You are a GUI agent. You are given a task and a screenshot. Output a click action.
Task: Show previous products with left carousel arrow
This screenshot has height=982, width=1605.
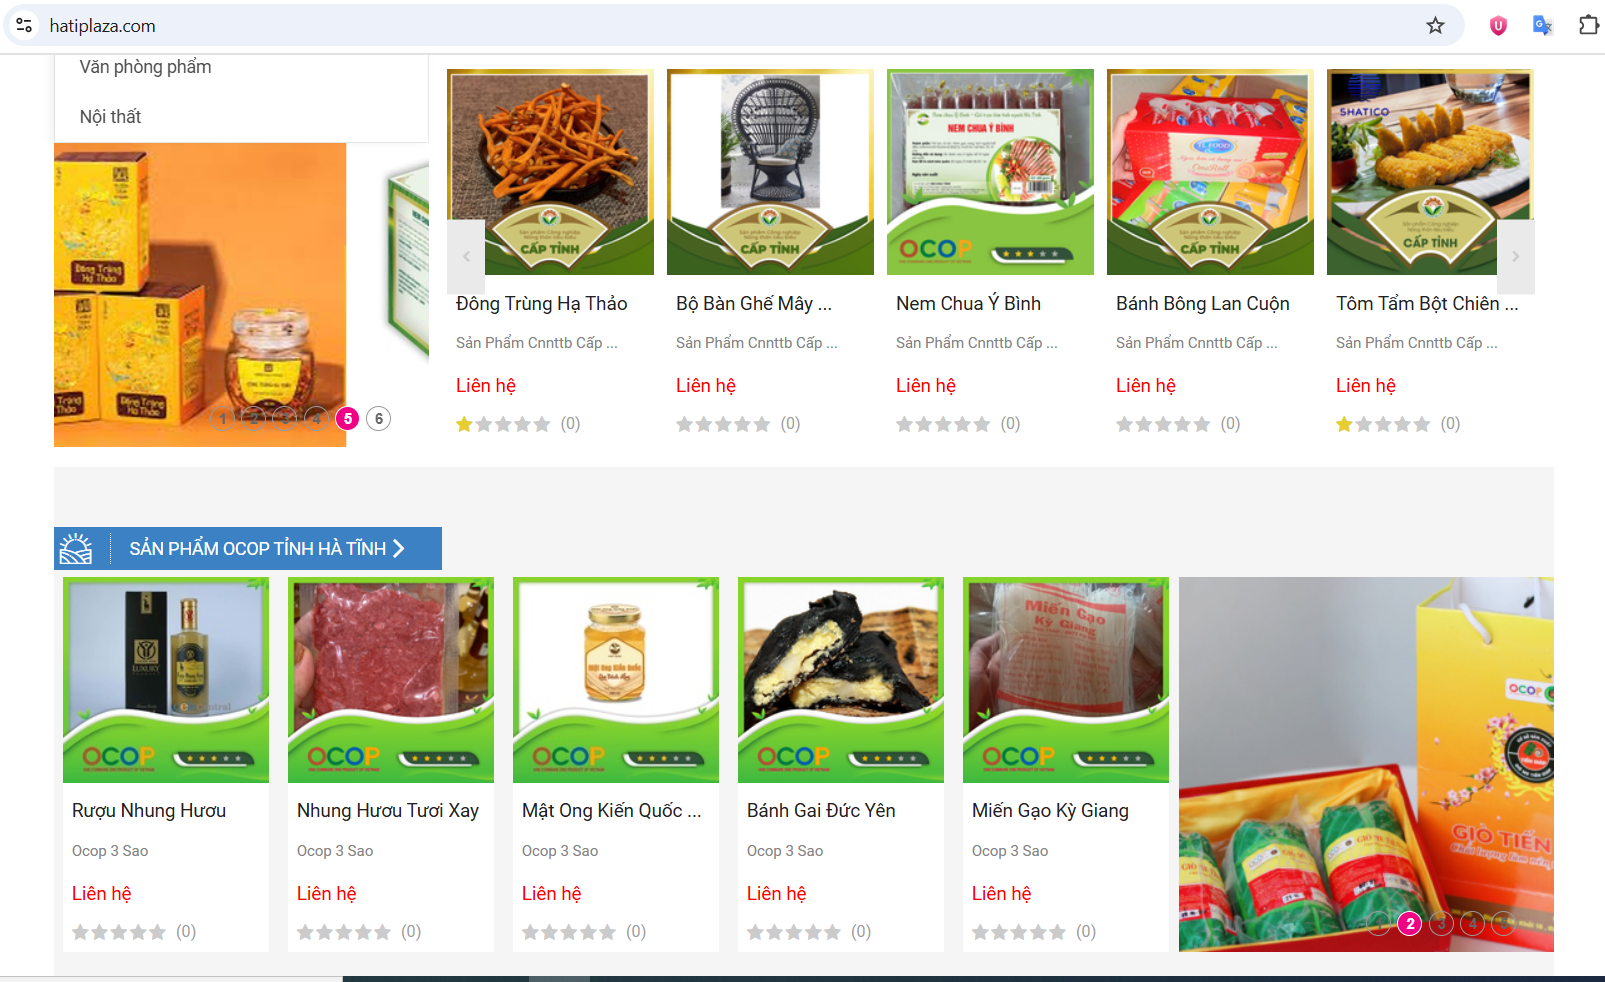pyautogui.click(x=466, y=257)
